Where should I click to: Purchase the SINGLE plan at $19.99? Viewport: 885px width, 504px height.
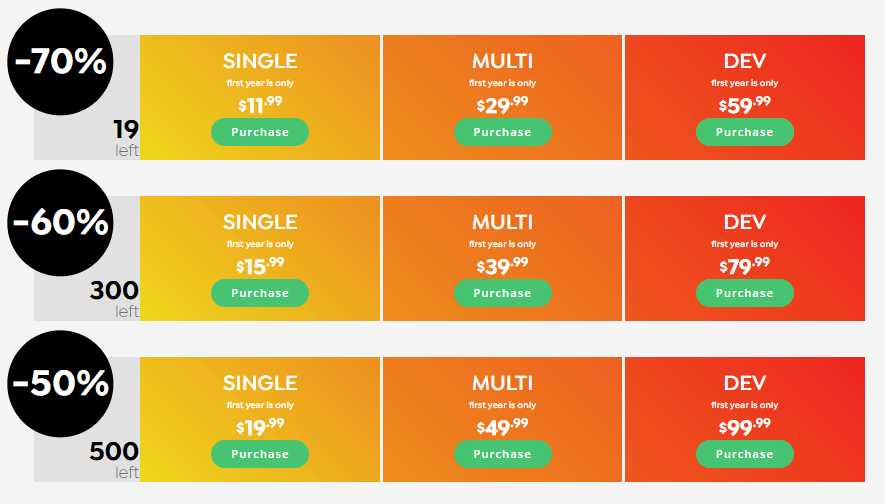coord(260,454)
